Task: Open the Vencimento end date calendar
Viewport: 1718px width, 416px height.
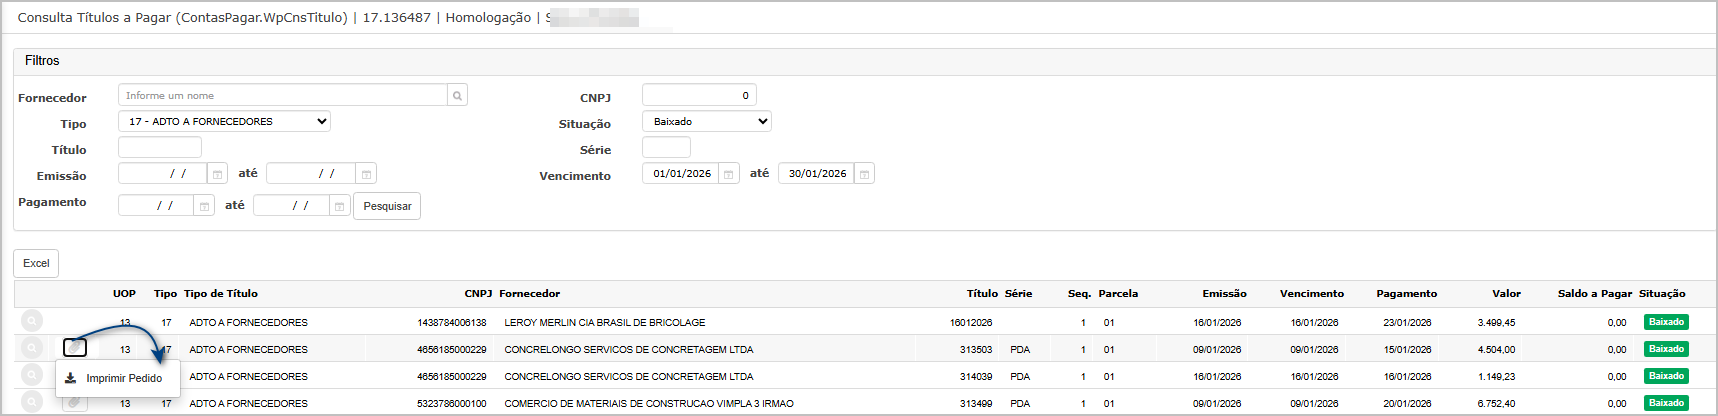Action: pos(864,174)
